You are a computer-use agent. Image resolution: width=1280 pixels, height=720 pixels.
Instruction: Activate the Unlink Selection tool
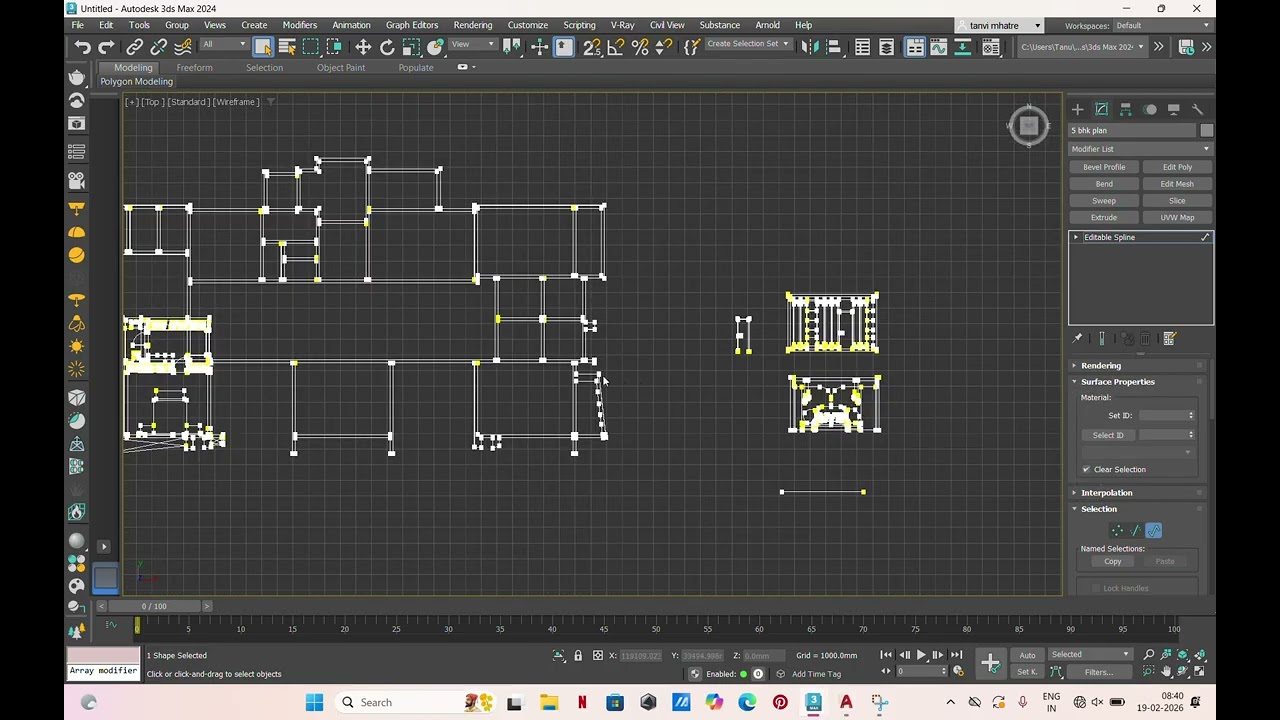pyautogui.click(x=159, y=47)
